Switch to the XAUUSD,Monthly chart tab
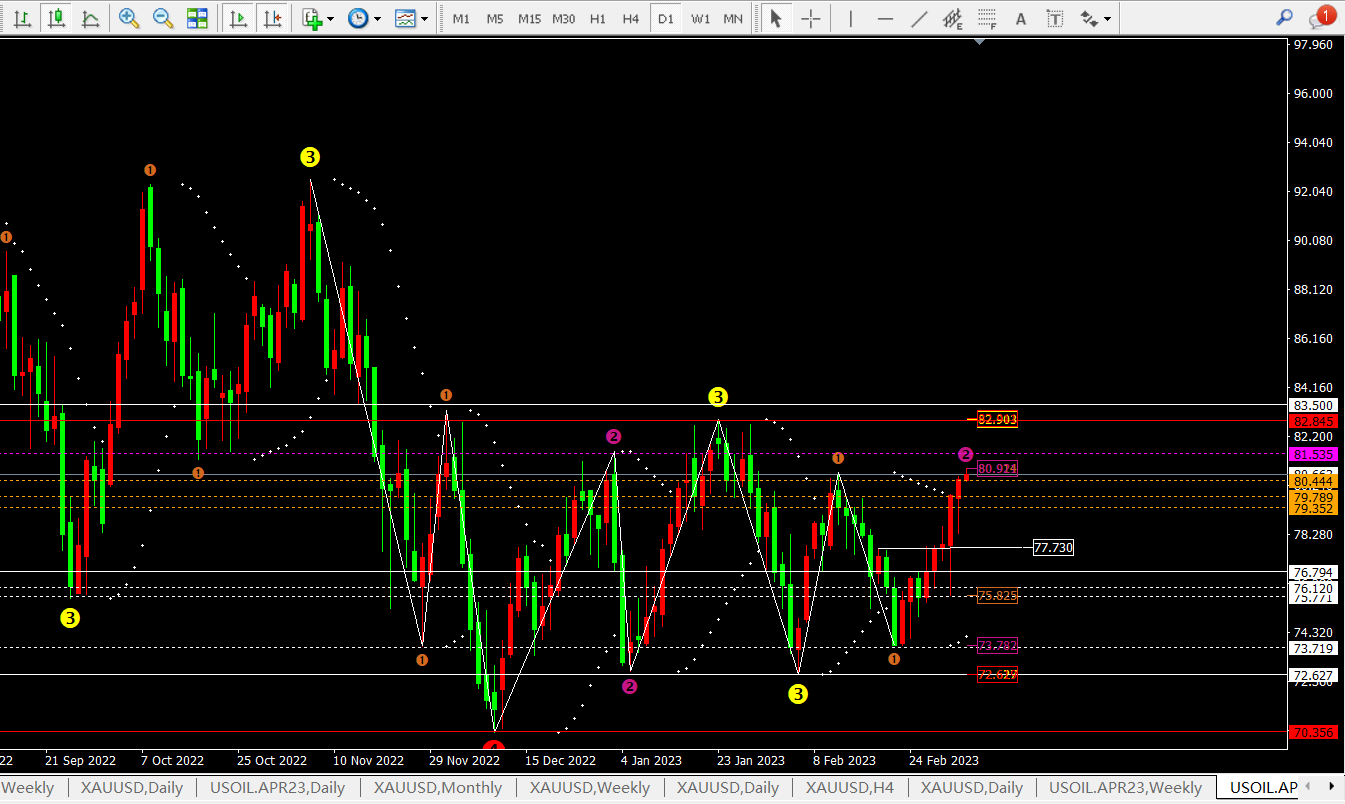Image resolution: width=1345 pixels, height=804 pixels. point(438,788)
